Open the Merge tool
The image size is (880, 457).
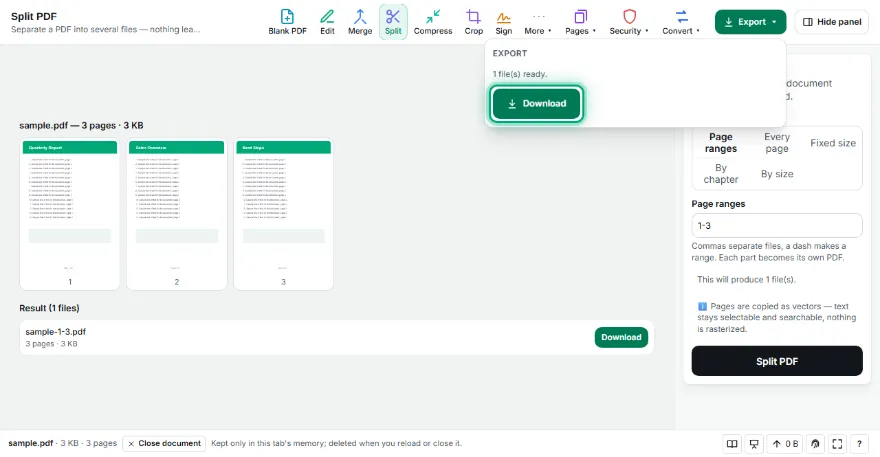360,22
